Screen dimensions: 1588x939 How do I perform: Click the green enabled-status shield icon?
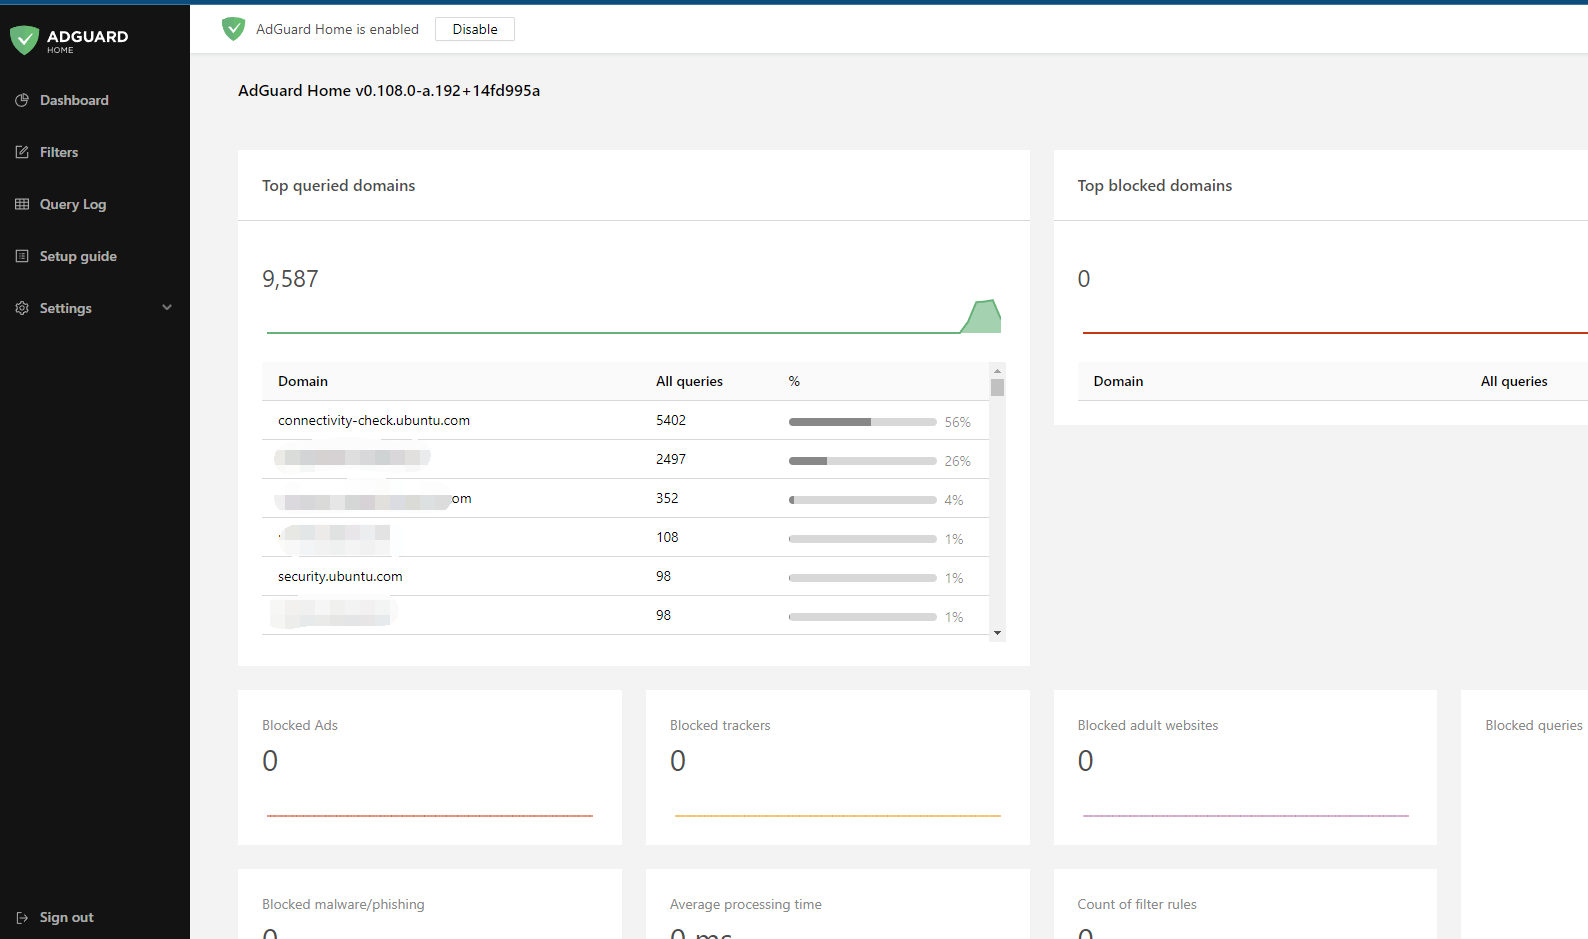tap(233, 29)
